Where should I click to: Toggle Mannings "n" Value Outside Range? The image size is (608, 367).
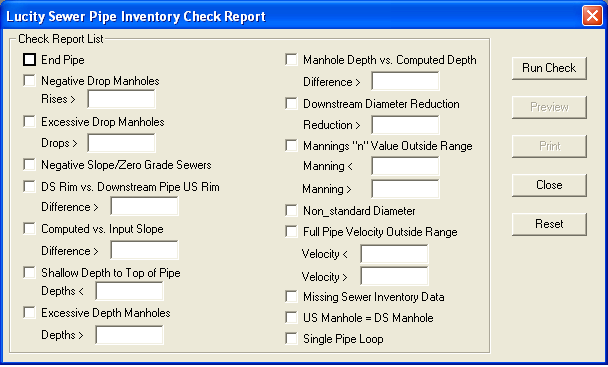coord(291,145)
